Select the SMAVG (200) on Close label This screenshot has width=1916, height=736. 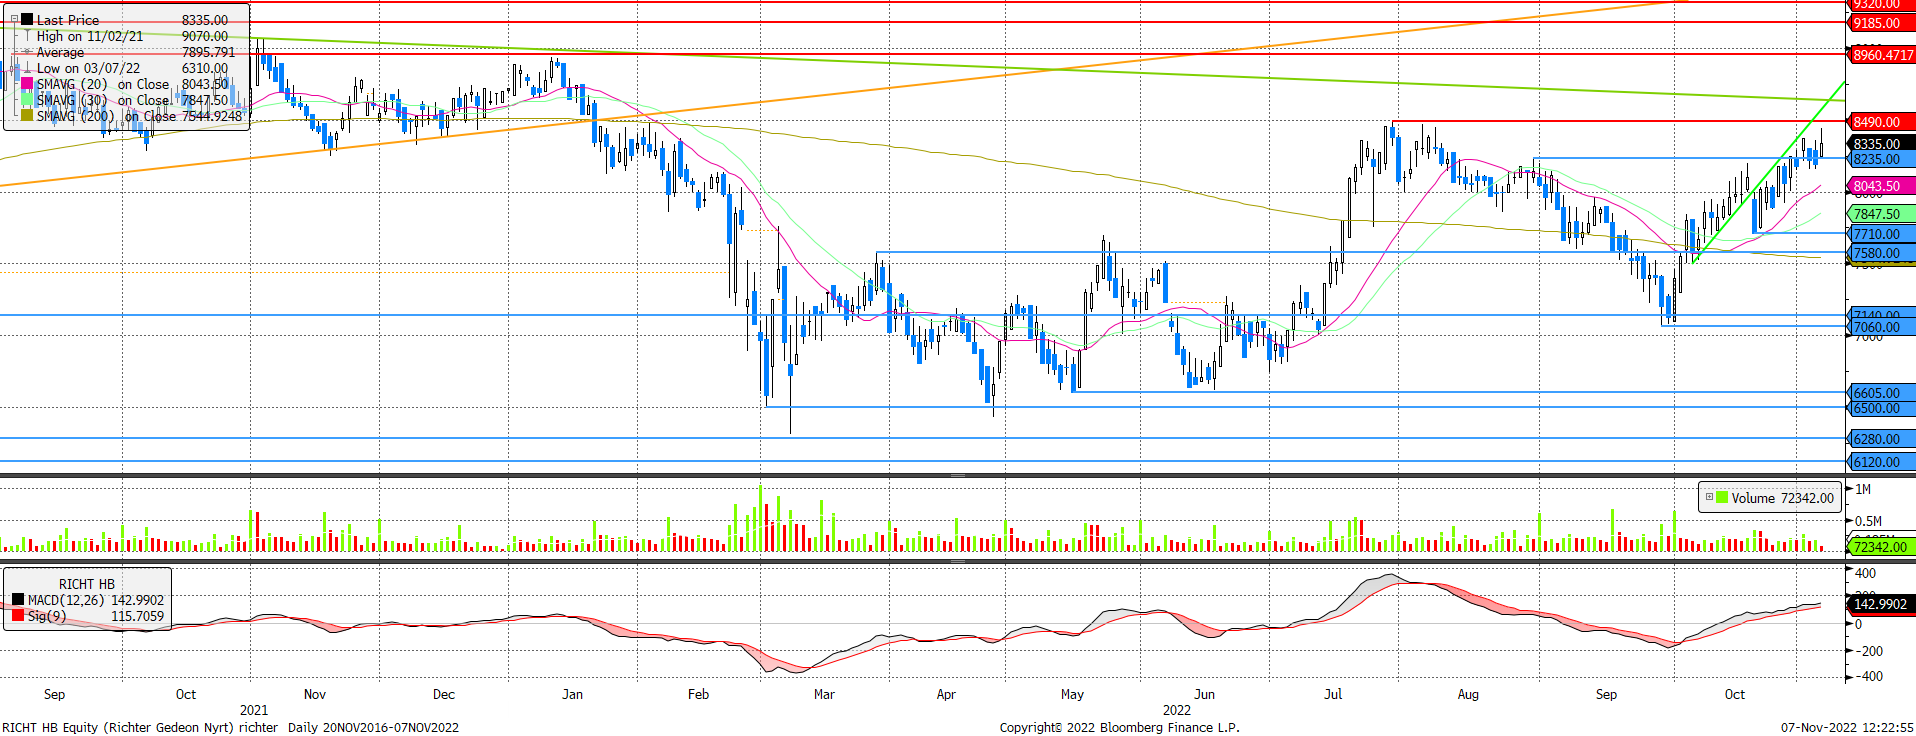click(107, 116)
